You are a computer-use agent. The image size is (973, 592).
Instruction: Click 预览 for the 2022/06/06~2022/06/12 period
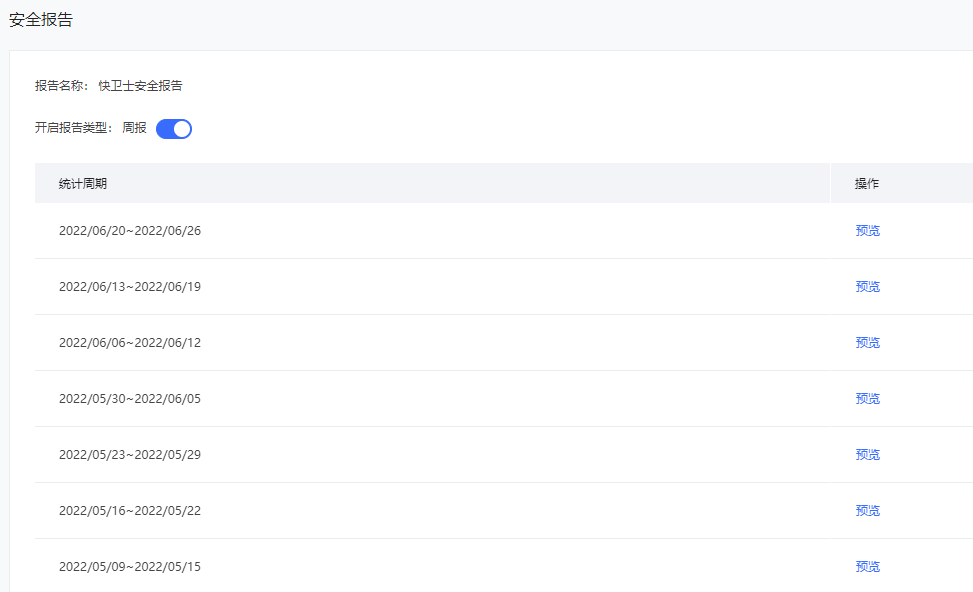(x=867, y=343)
